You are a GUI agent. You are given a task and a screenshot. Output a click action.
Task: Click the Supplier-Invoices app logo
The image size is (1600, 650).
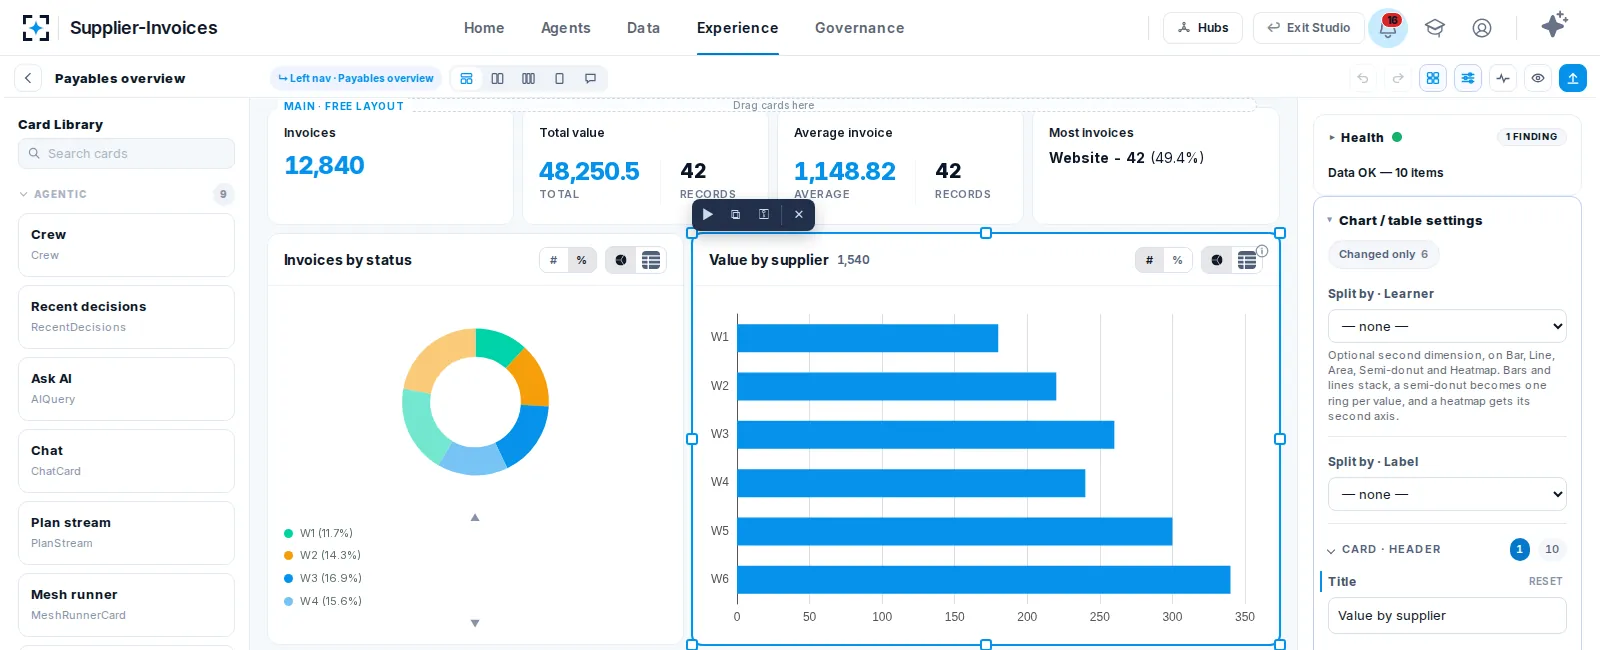[36, 28]
